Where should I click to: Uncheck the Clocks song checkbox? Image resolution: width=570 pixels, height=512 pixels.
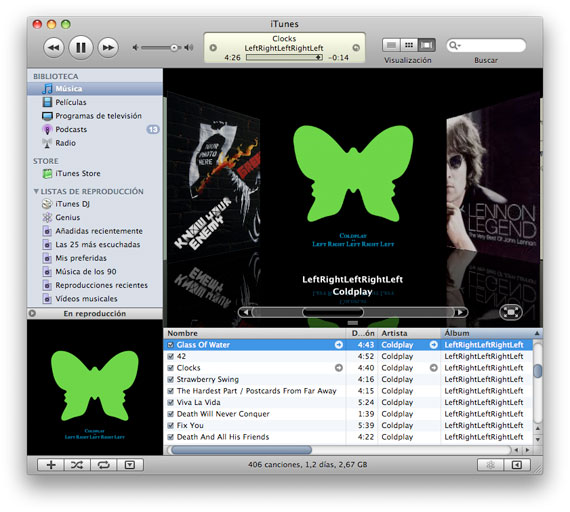click(170, 368)
